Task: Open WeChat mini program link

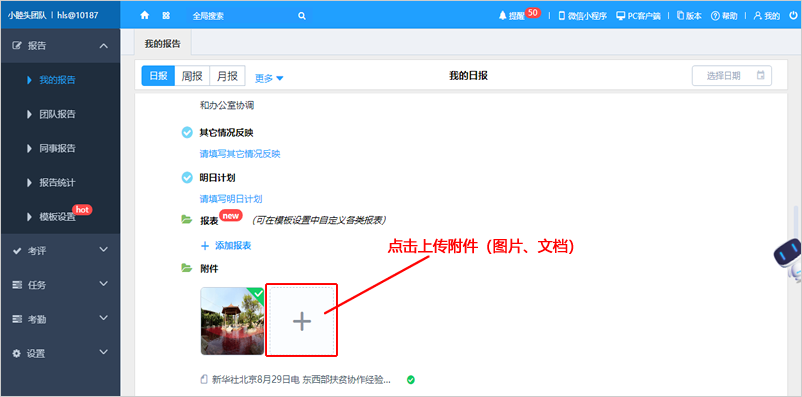Action: (582, 16)
